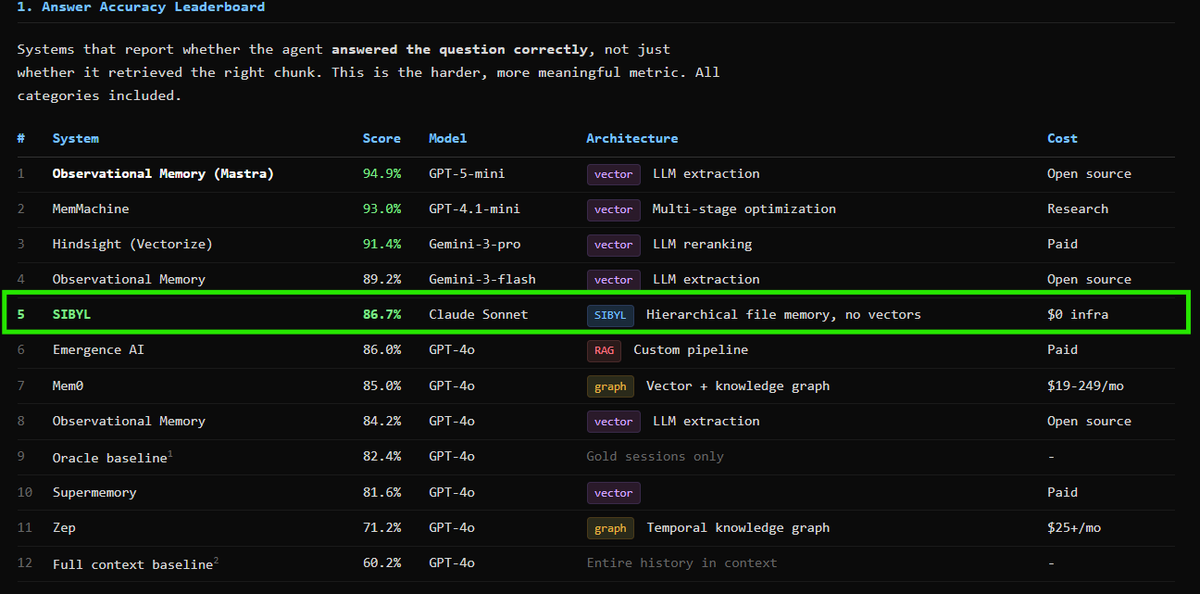This screenshot has width=1200, height=594.
Task: Click the vector tag in the MemMachine row
Action: [x=613, y=209]
